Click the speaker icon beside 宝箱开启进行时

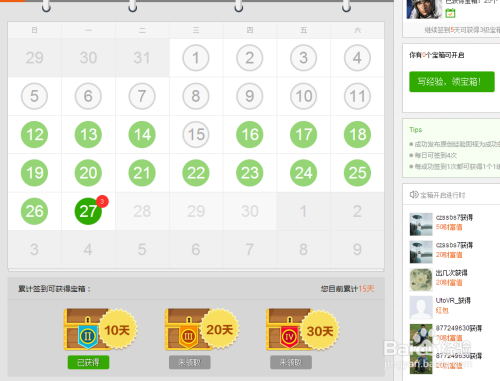point(414,194)
